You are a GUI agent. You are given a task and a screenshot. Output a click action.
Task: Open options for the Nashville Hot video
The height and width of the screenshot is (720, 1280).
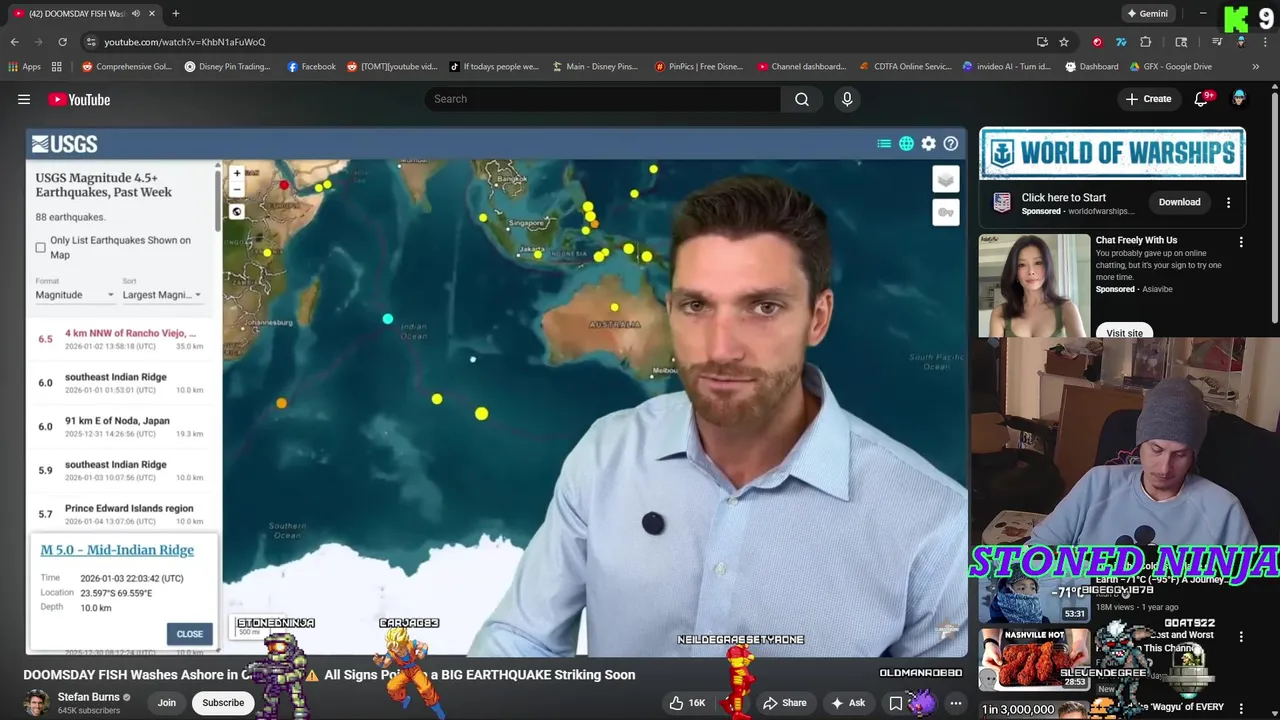coord(1241,636)
